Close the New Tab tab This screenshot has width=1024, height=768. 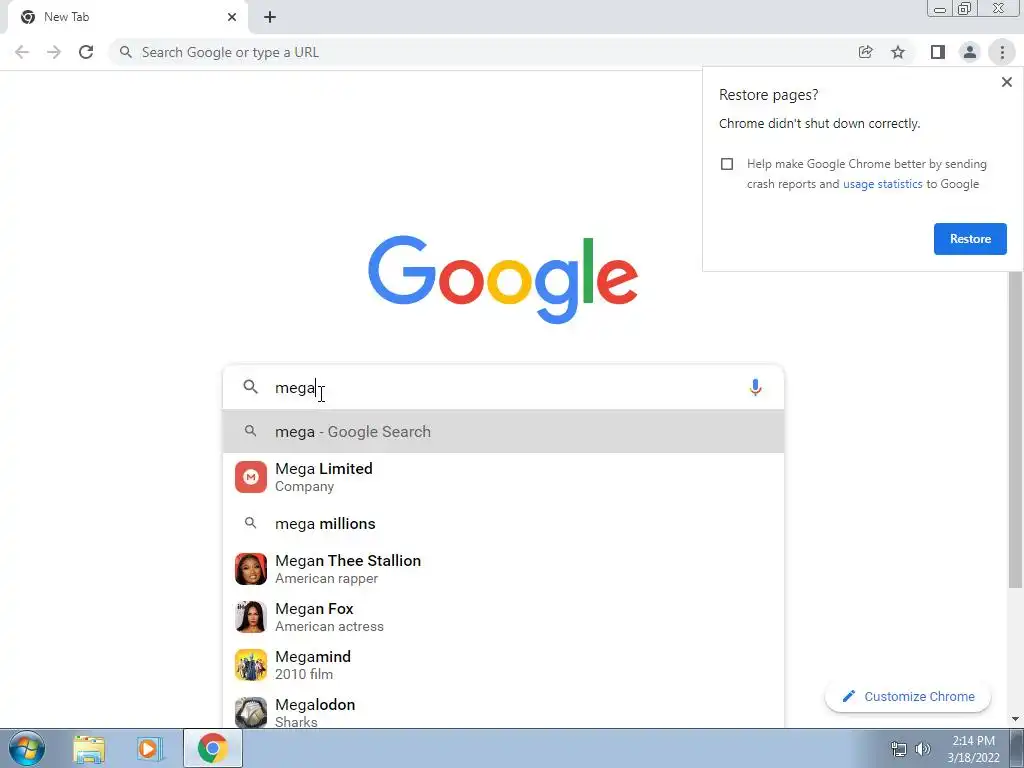232,17
